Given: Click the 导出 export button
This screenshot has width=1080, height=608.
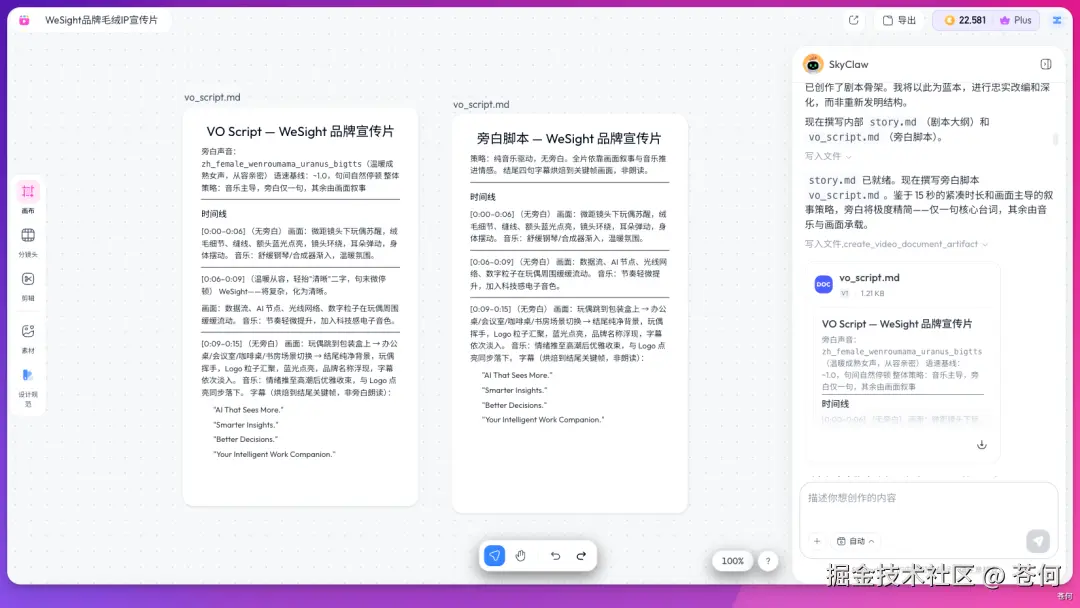Looking at the screenshot, I should [900, 20].
